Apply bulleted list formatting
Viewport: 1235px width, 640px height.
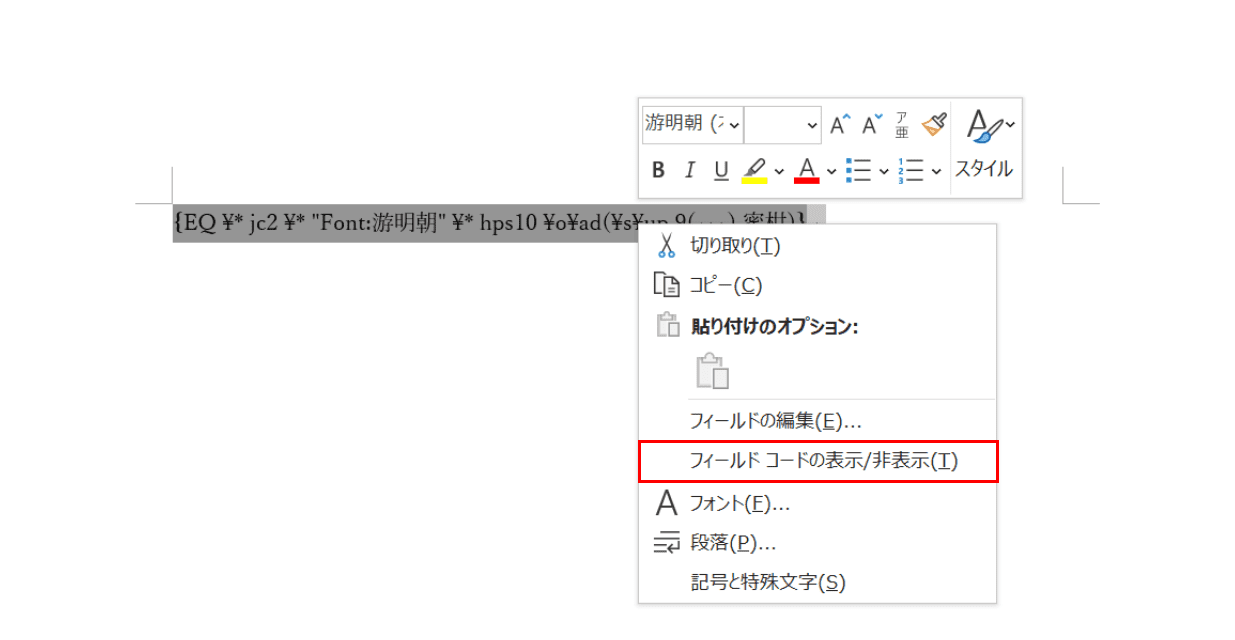click(859, 171)
